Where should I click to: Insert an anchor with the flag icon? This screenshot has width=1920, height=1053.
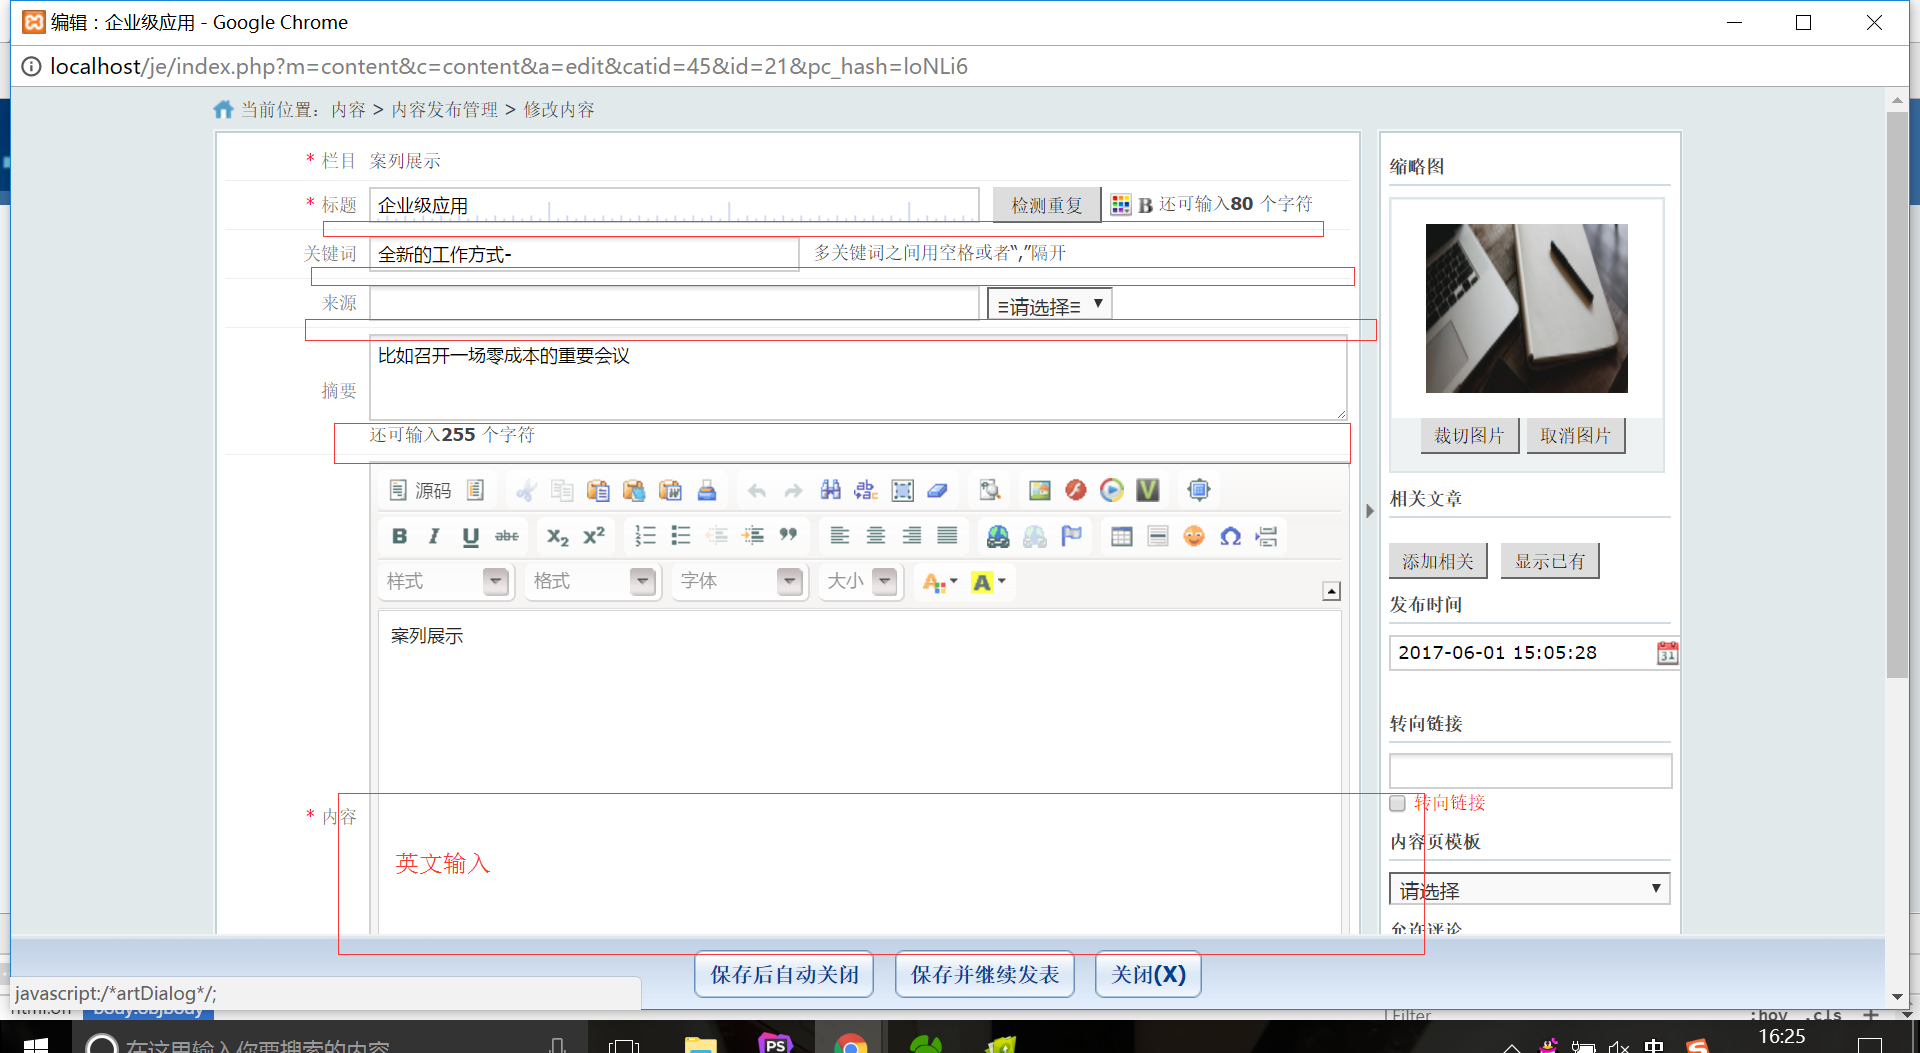coord(1071,536)
